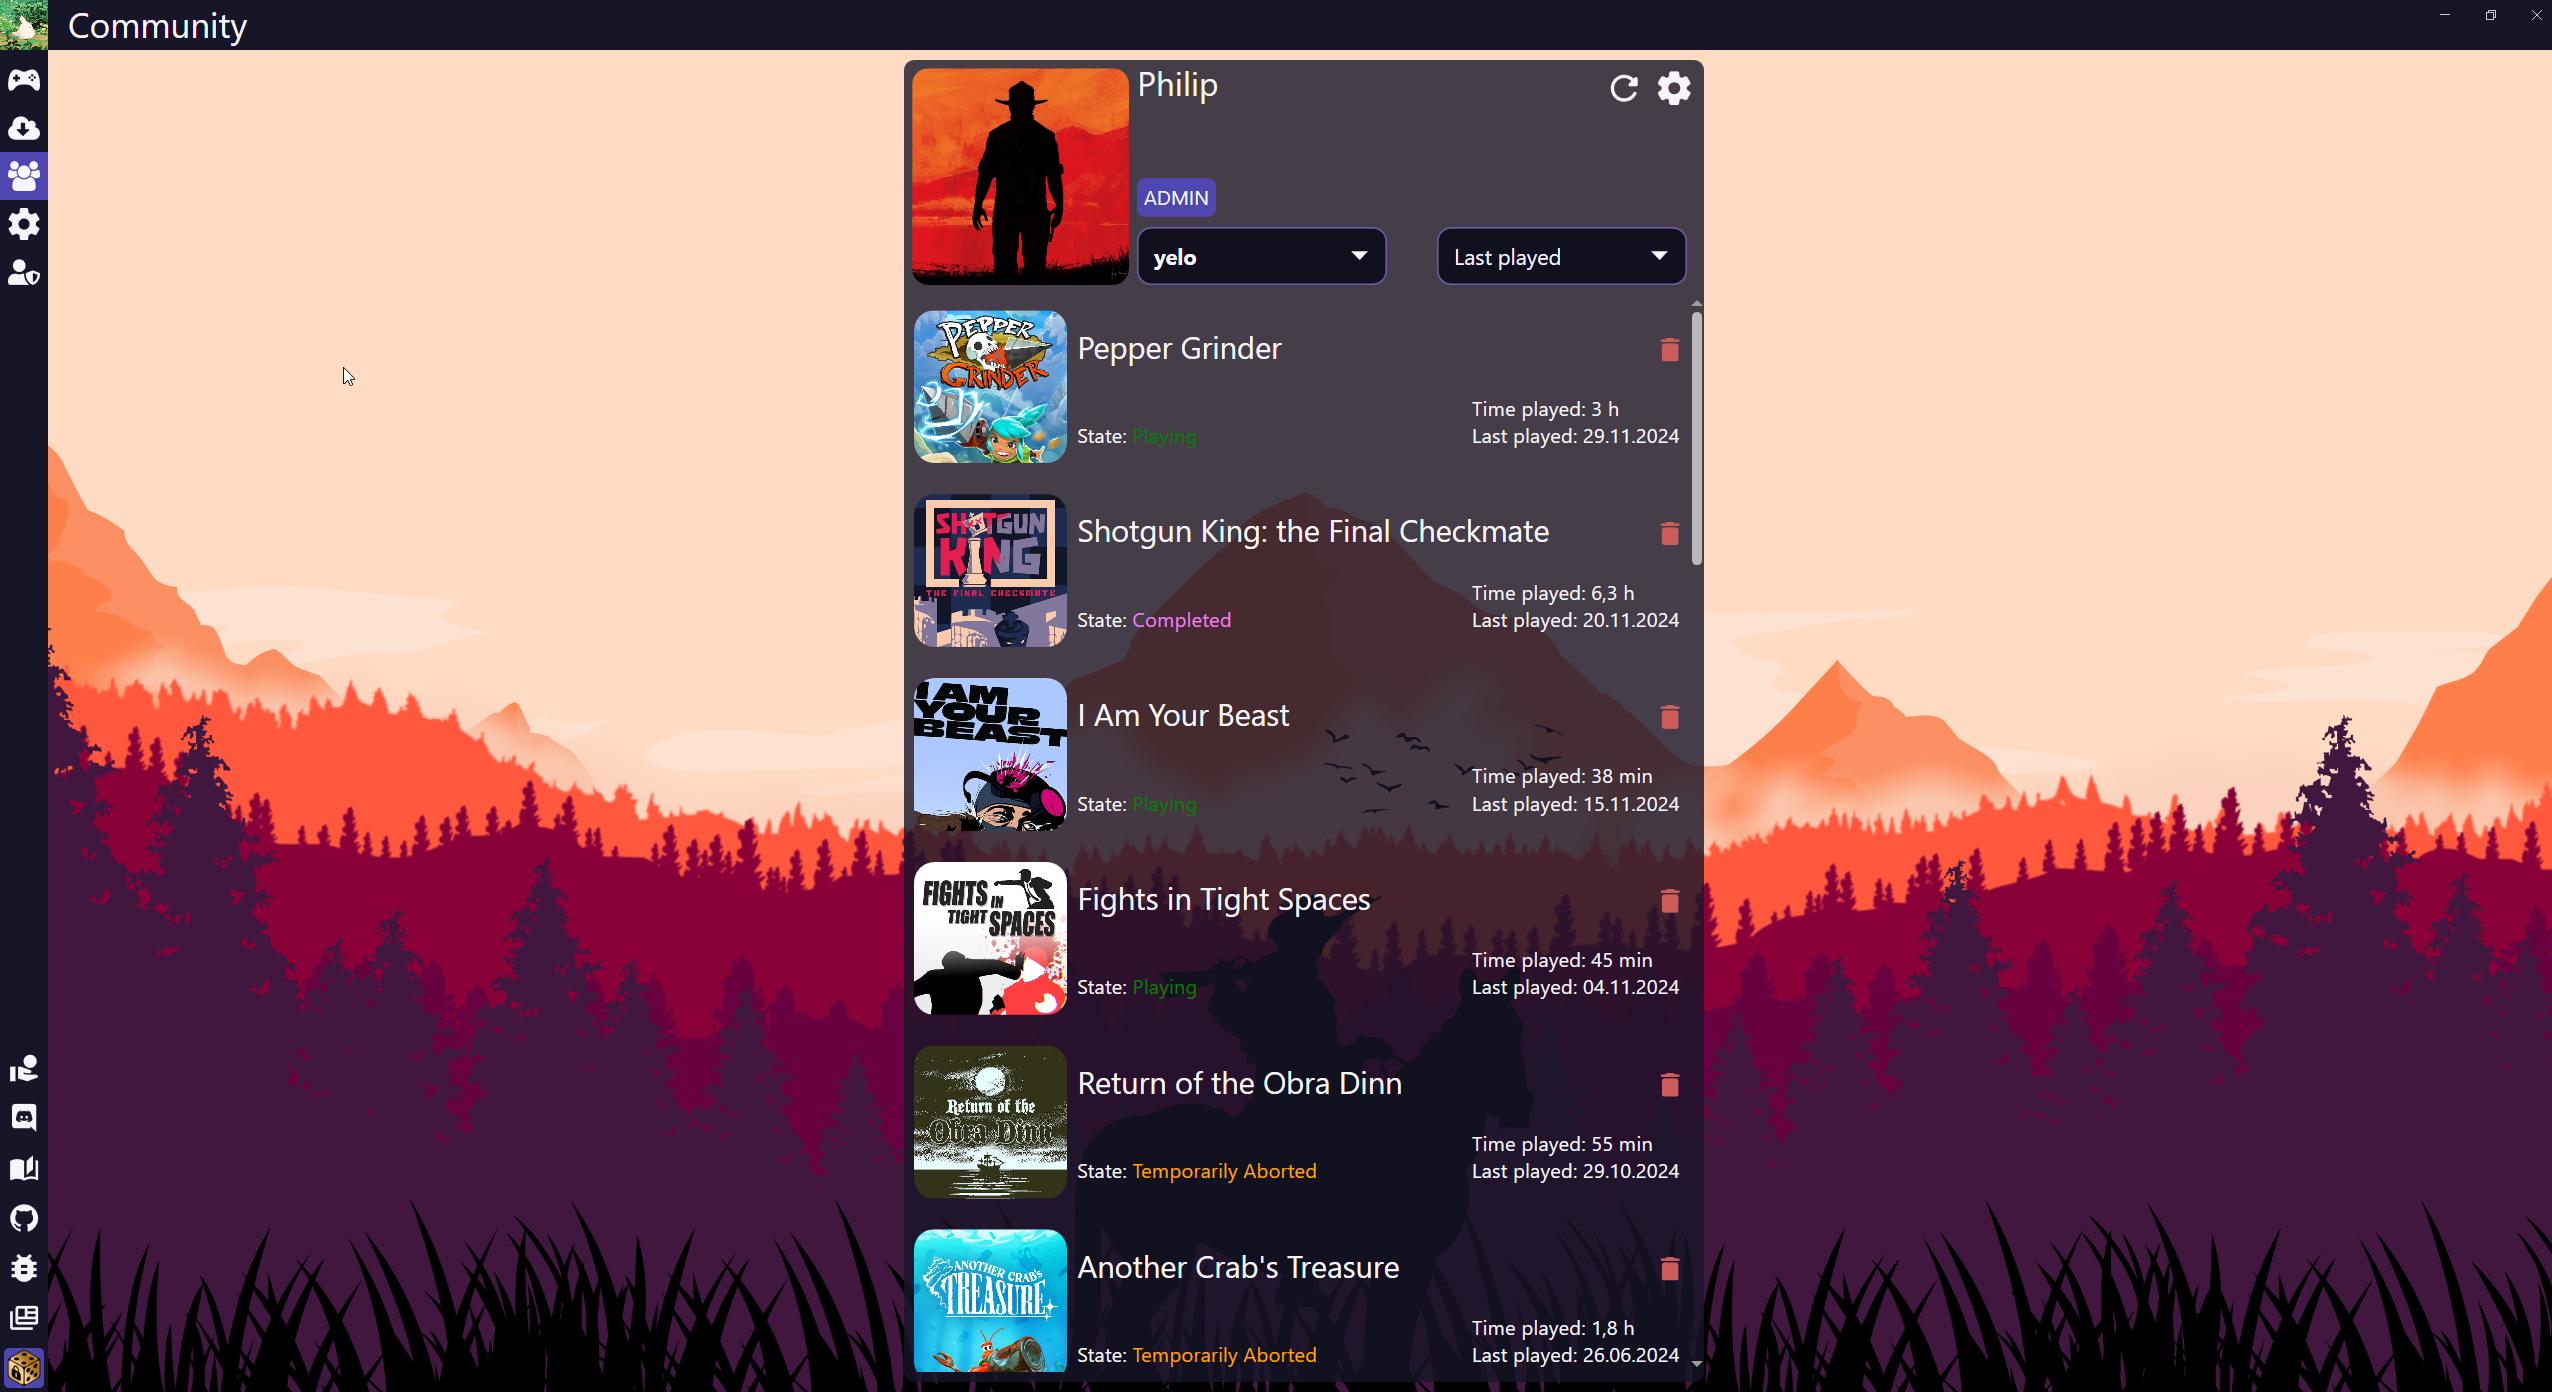
Task: Remove Return of the Obra Dinn entry
Action: [x=1669, y=1085]
